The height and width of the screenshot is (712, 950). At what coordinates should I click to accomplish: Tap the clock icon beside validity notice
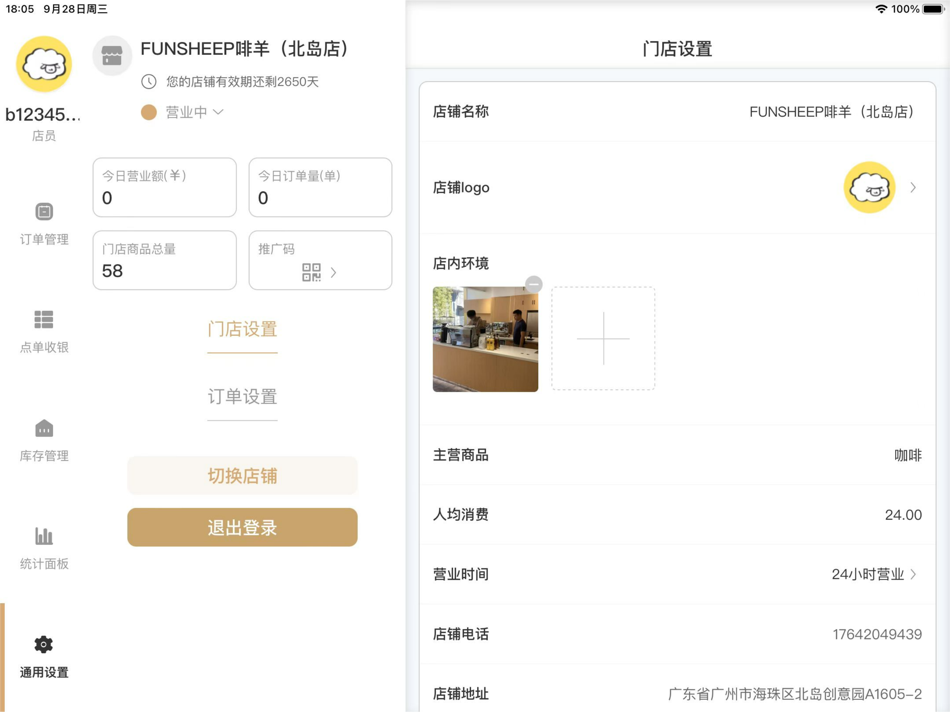coord(148,82)
